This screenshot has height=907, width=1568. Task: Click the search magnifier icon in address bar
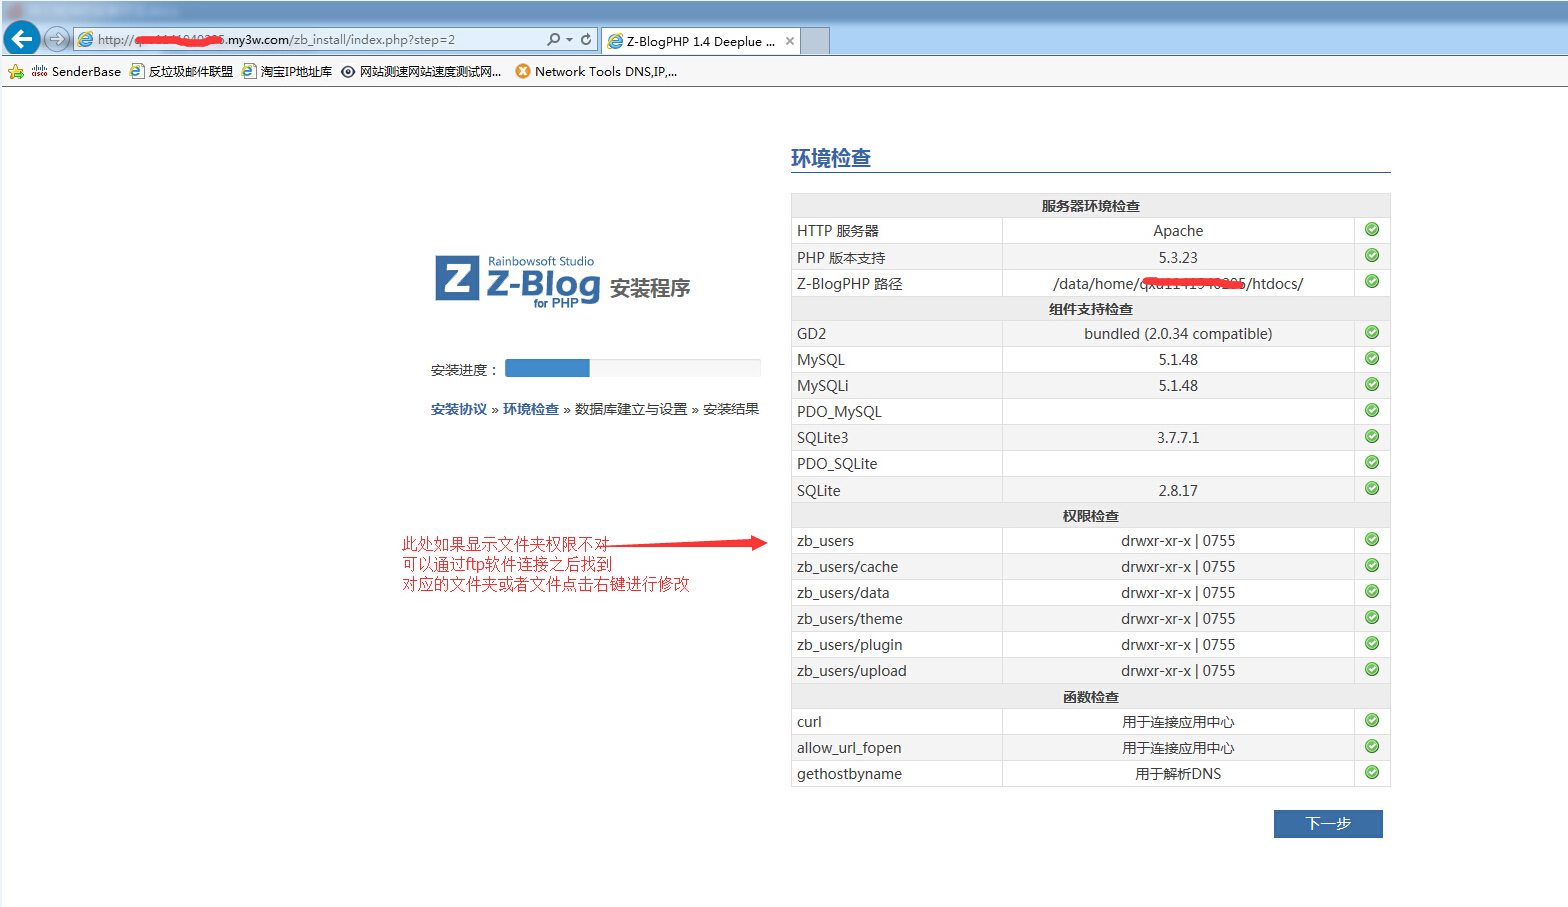click(553, 40)
